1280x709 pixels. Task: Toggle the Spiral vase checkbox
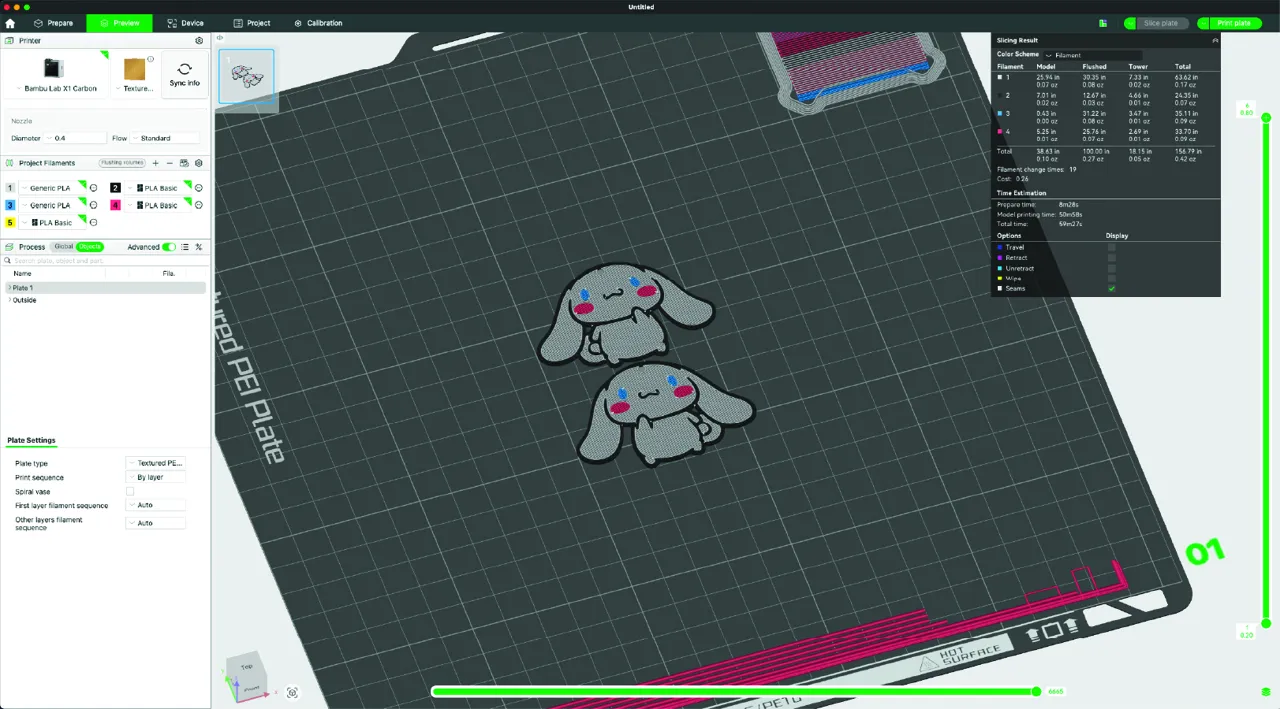130,492
